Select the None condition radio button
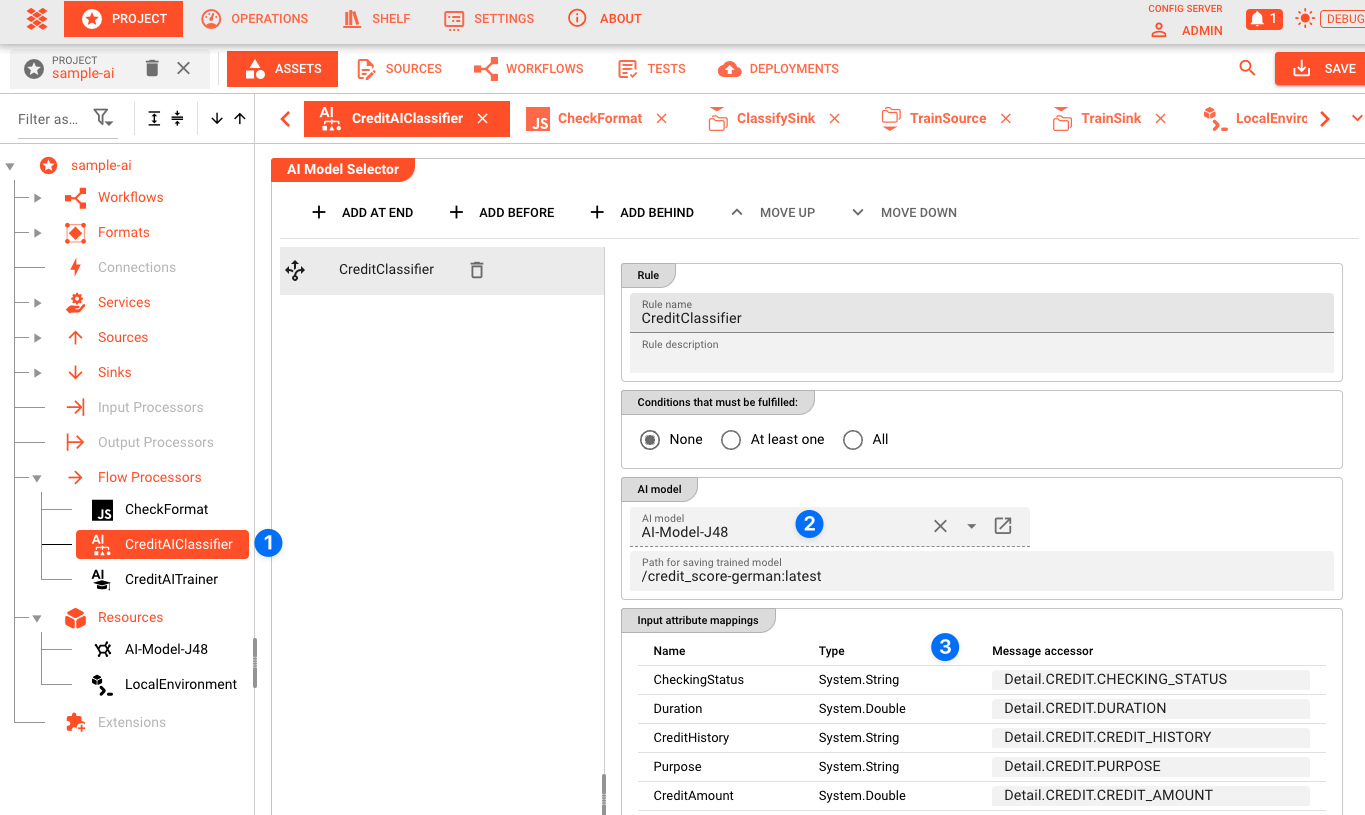The image size is (1365, 815). [x=651, y=440]
